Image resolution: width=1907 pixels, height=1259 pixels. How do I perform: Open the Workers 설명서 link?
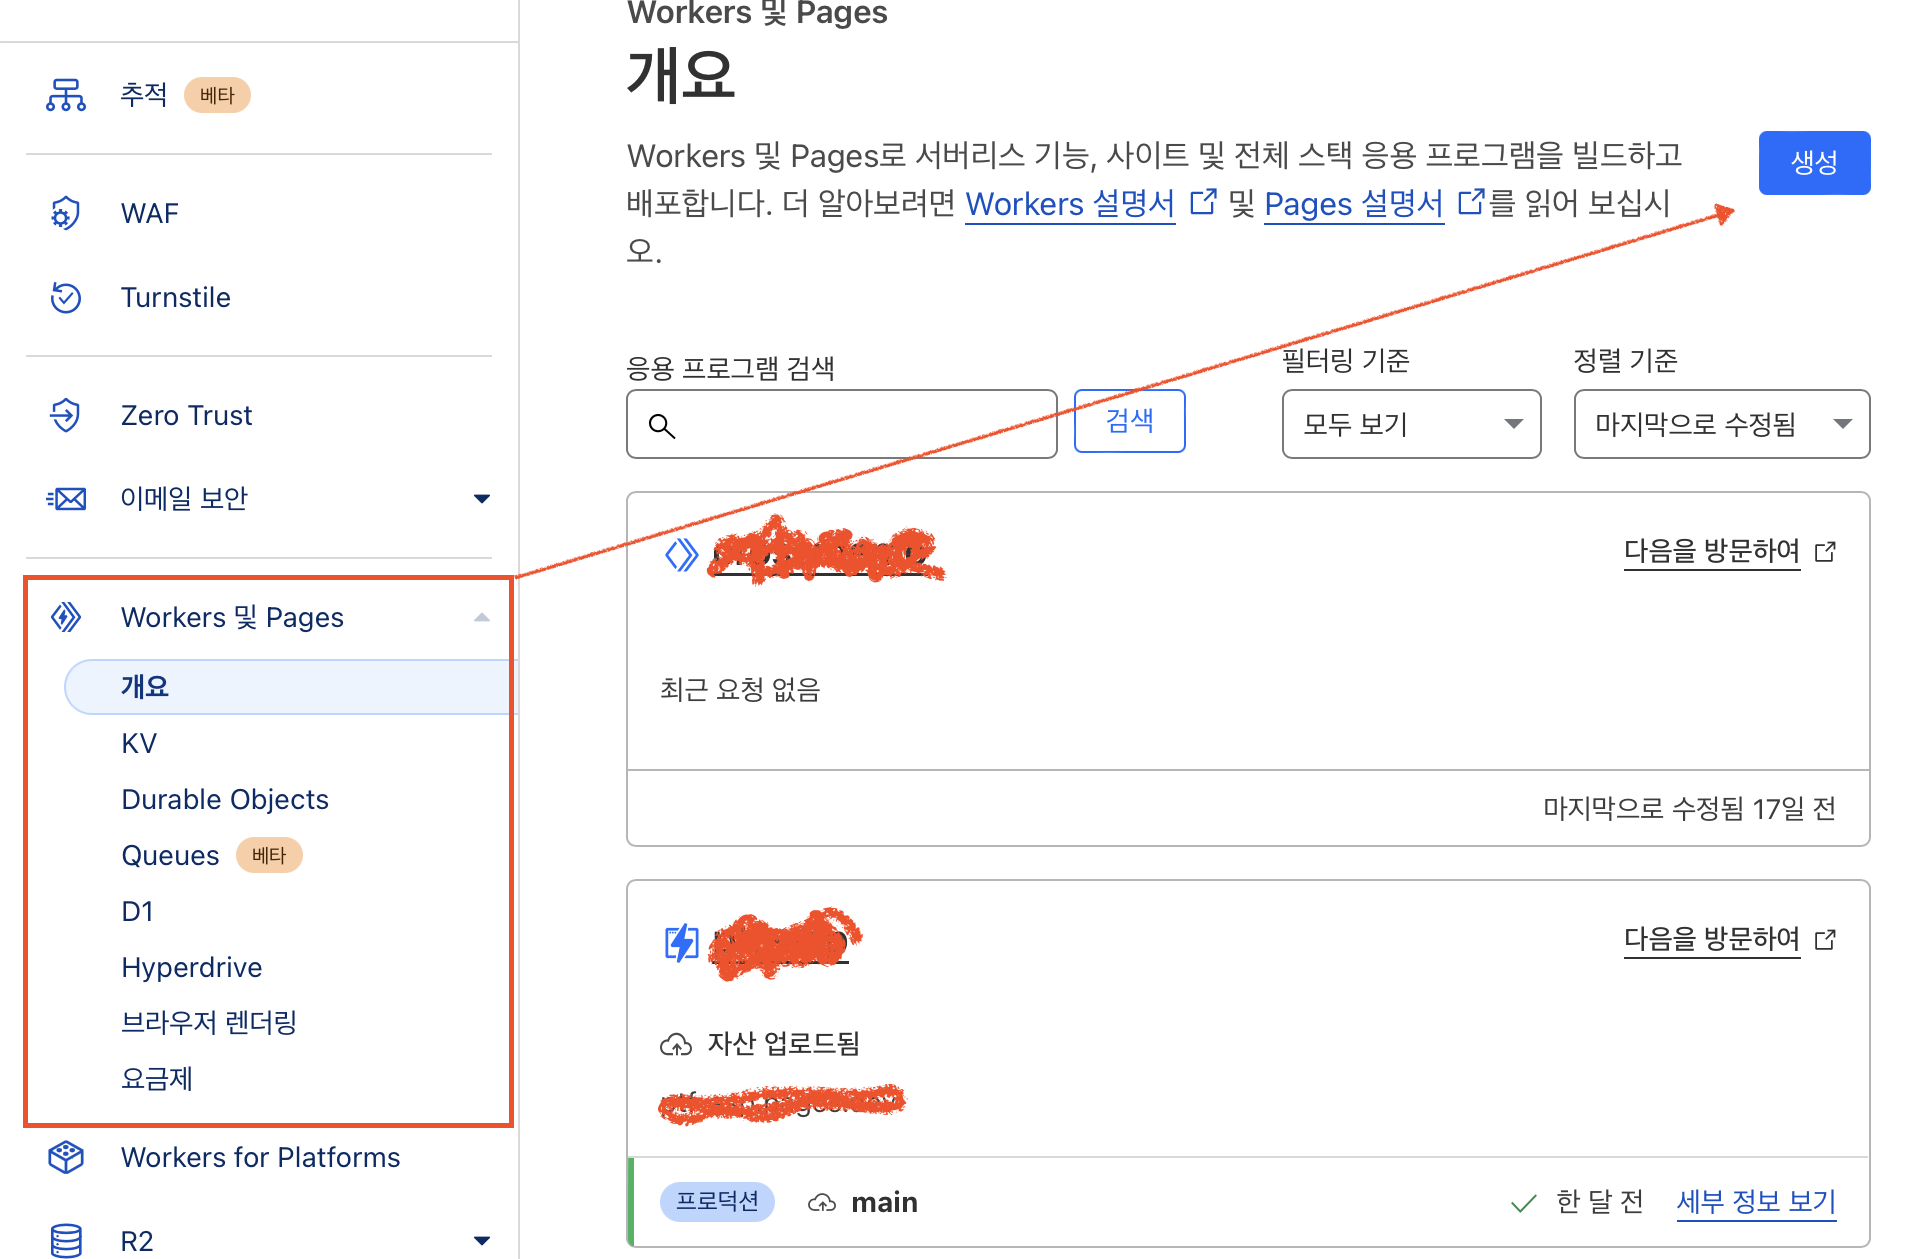coord(1070,203)
